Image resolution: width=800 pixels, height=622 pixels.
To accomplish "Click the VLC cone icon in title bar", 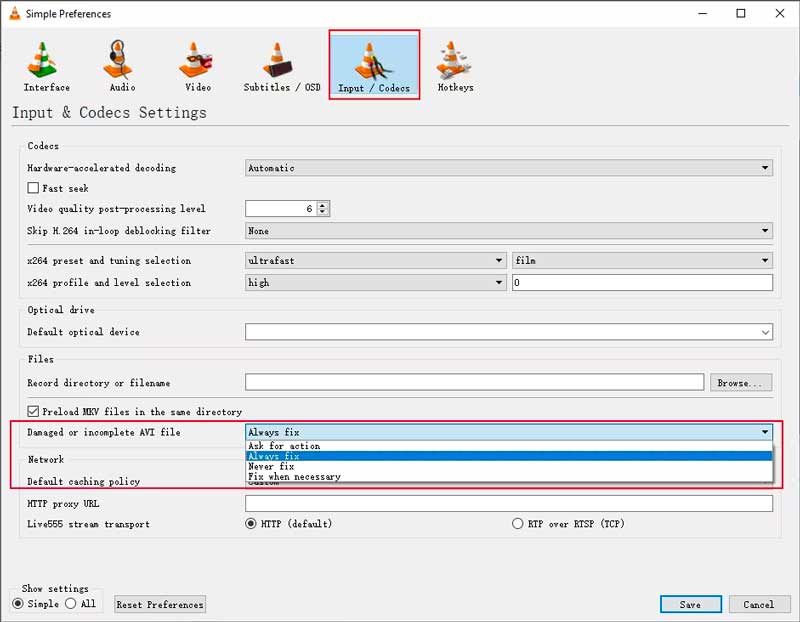I will 13,14.
